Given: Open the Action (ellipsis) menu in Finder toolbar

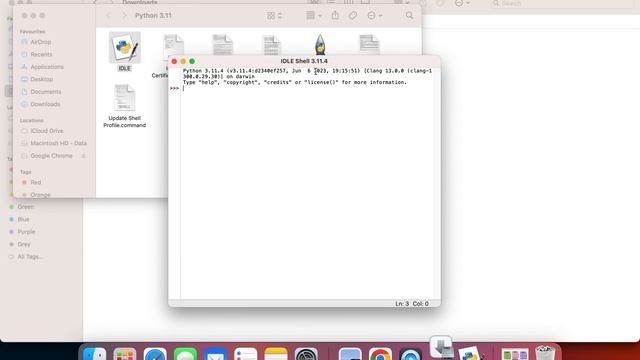Looking at the screenshot, I should coord(374,16).
